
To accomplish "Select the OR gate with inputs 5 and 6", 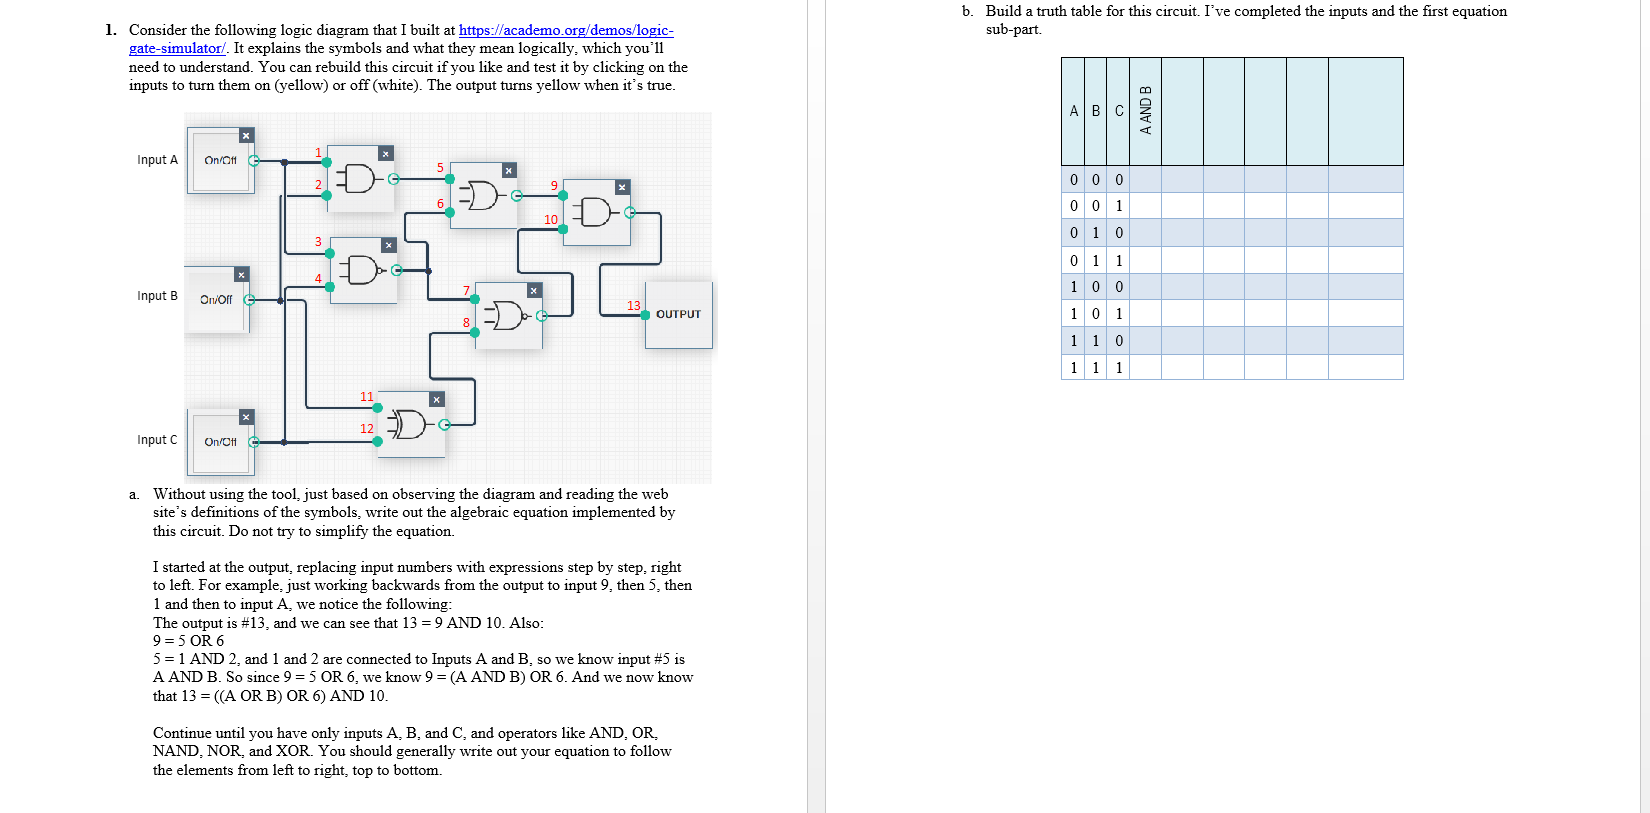I will (x=482, y=195).
